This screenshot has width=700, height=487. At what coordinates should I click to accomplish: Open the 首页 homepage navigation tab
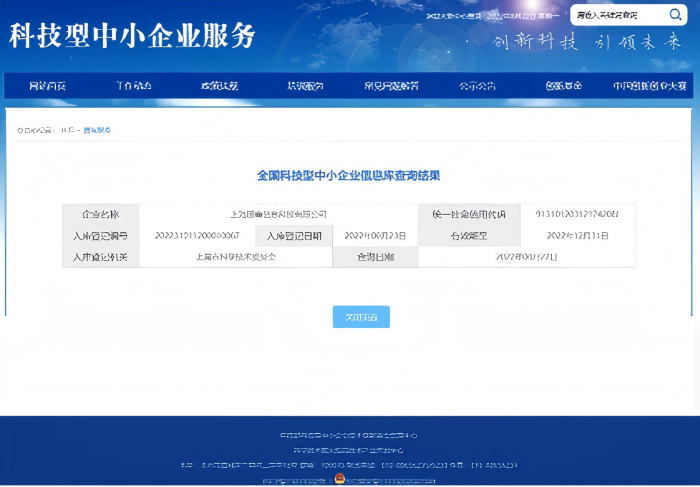47,86
